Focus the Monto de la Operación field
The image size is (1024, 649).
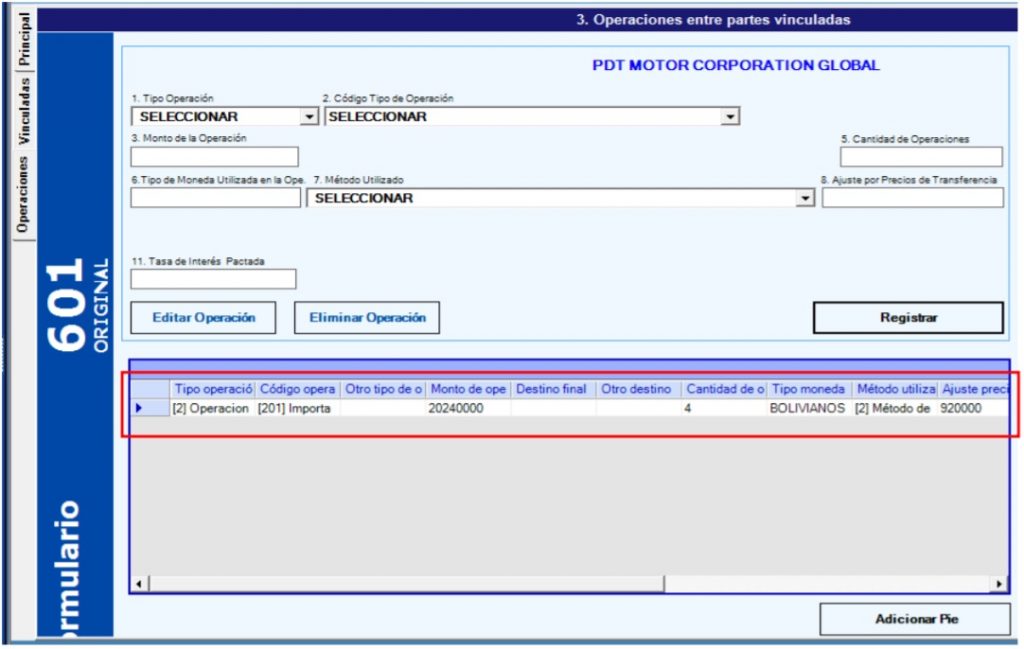[214, 157]
